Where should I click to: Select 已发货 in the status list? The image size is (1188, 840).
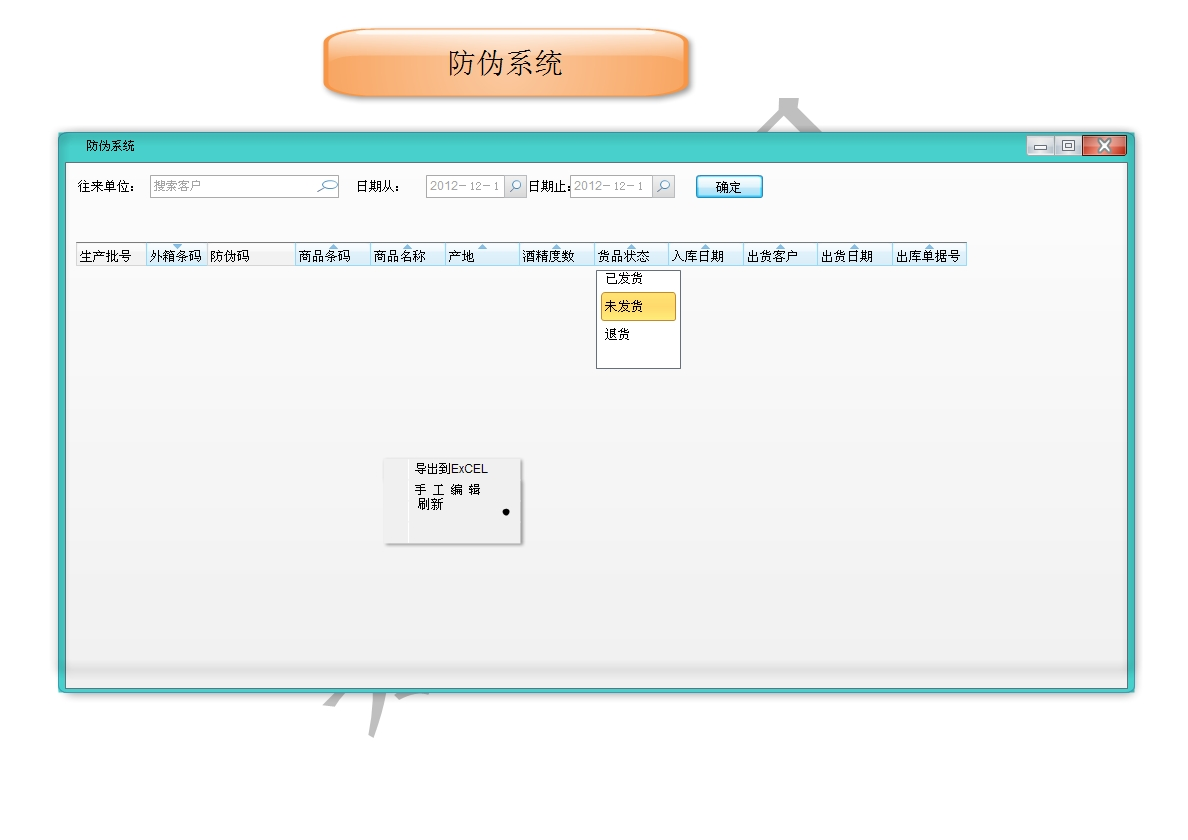pyautogui.click(x=625, y=279)
